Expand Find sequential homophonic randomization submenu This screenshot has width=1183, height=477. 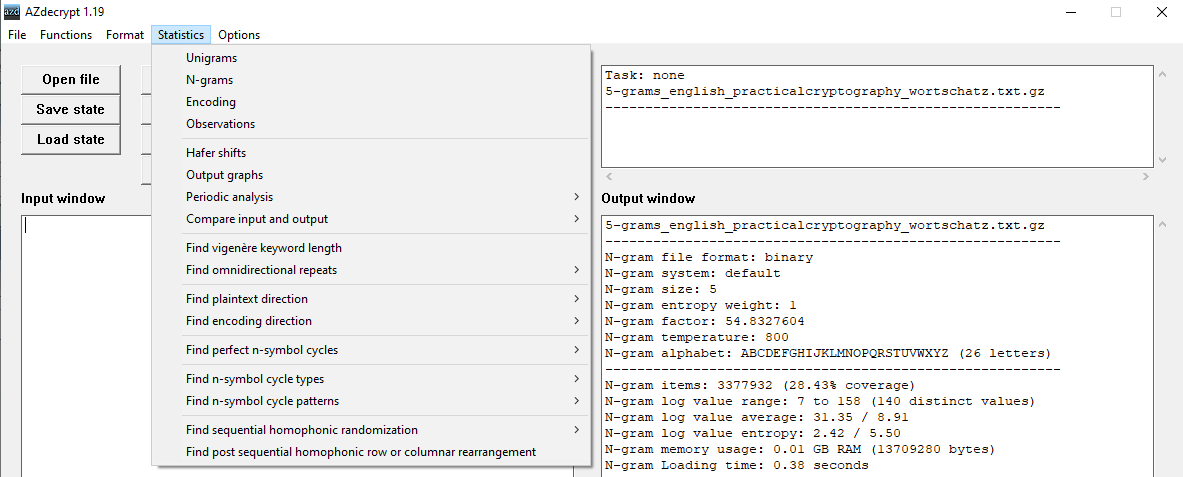370,429
